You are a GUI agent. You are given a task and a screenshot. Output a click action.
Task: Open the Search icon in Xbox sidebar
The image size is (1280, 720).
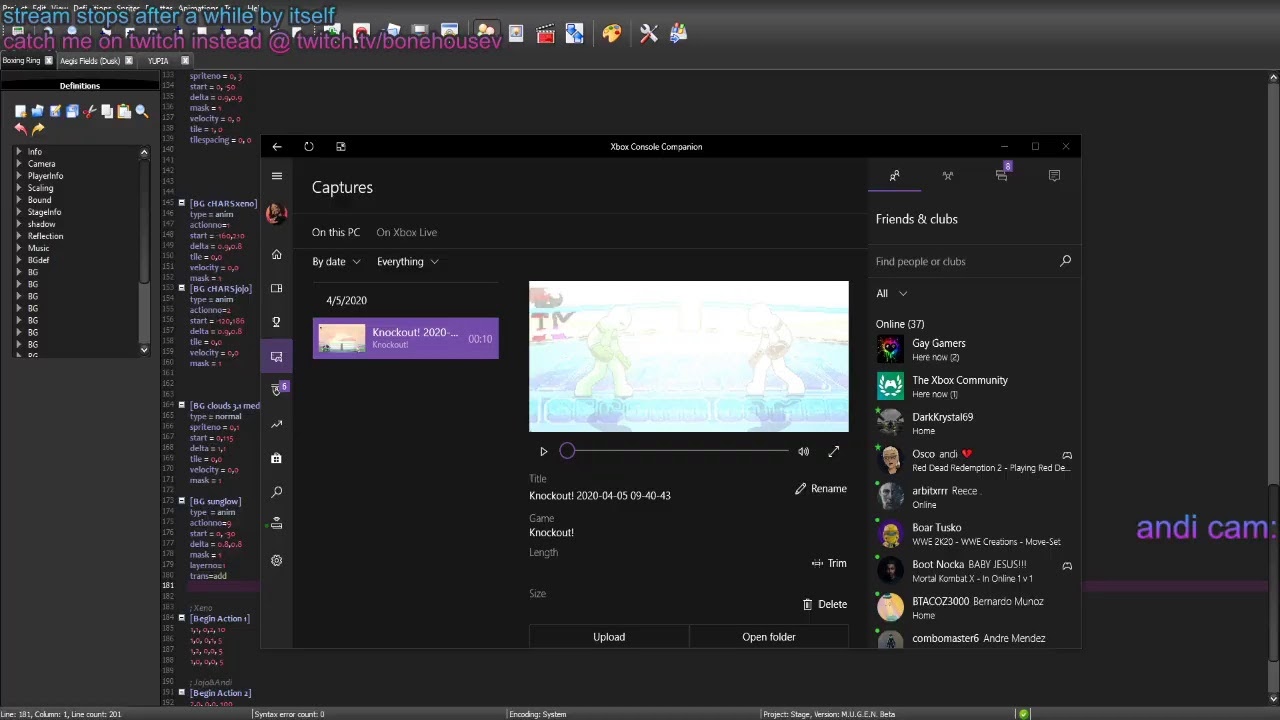277,492
